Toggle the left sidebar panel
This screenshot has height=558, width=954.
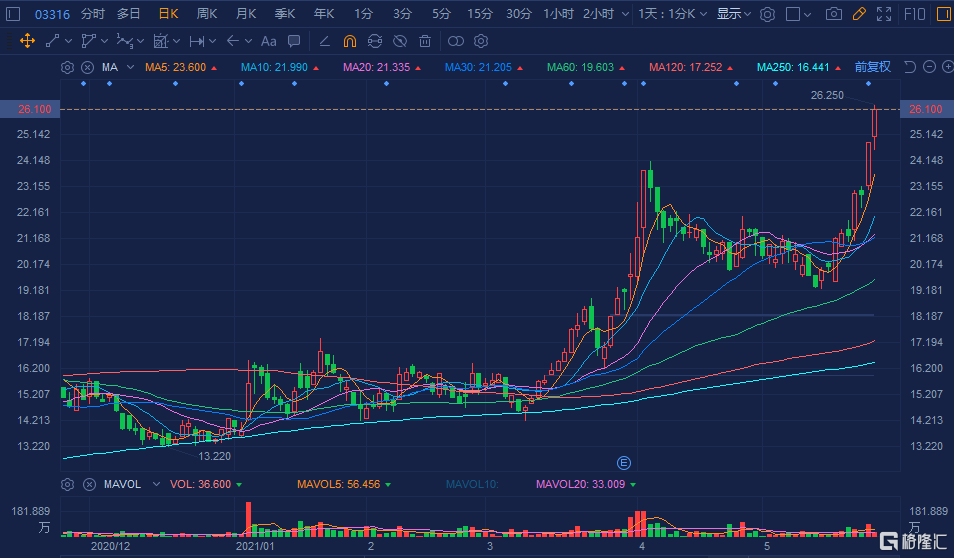13,14
